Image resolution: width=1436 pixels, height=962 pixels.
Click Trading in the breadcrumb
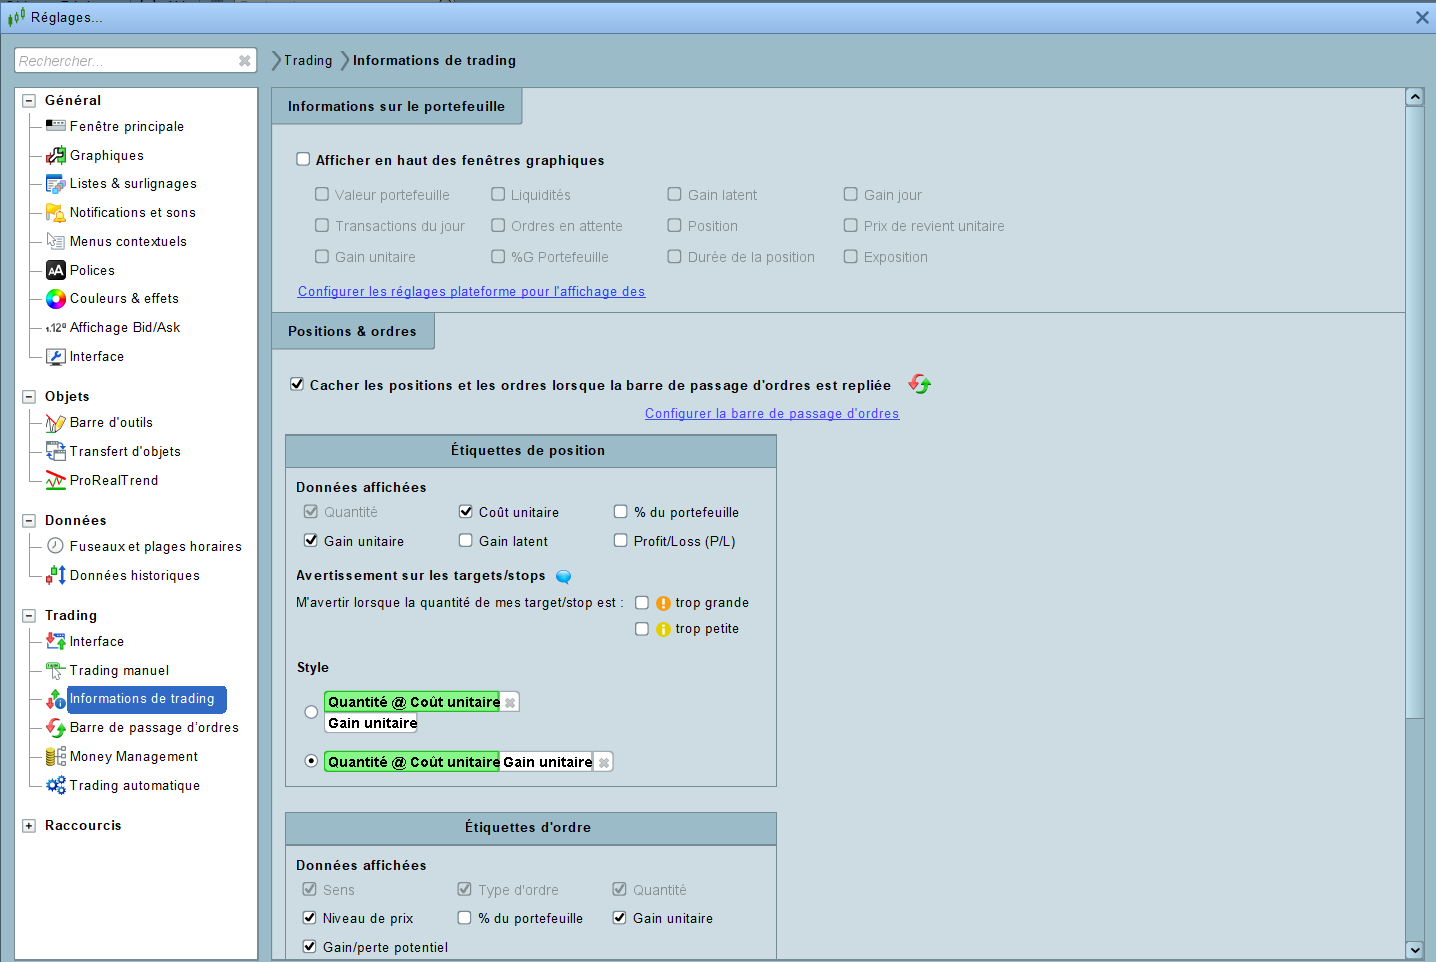pyautogui.click(x=308, y=60)
